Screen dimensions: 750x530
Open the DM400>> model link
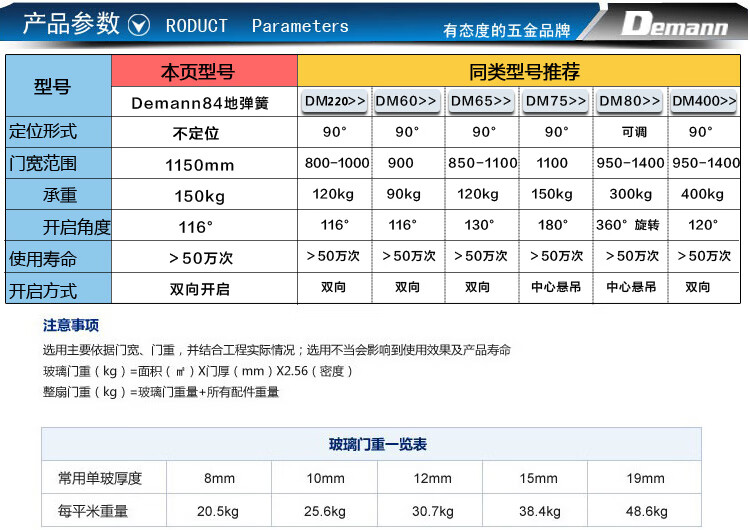click(x=704, y=101)
